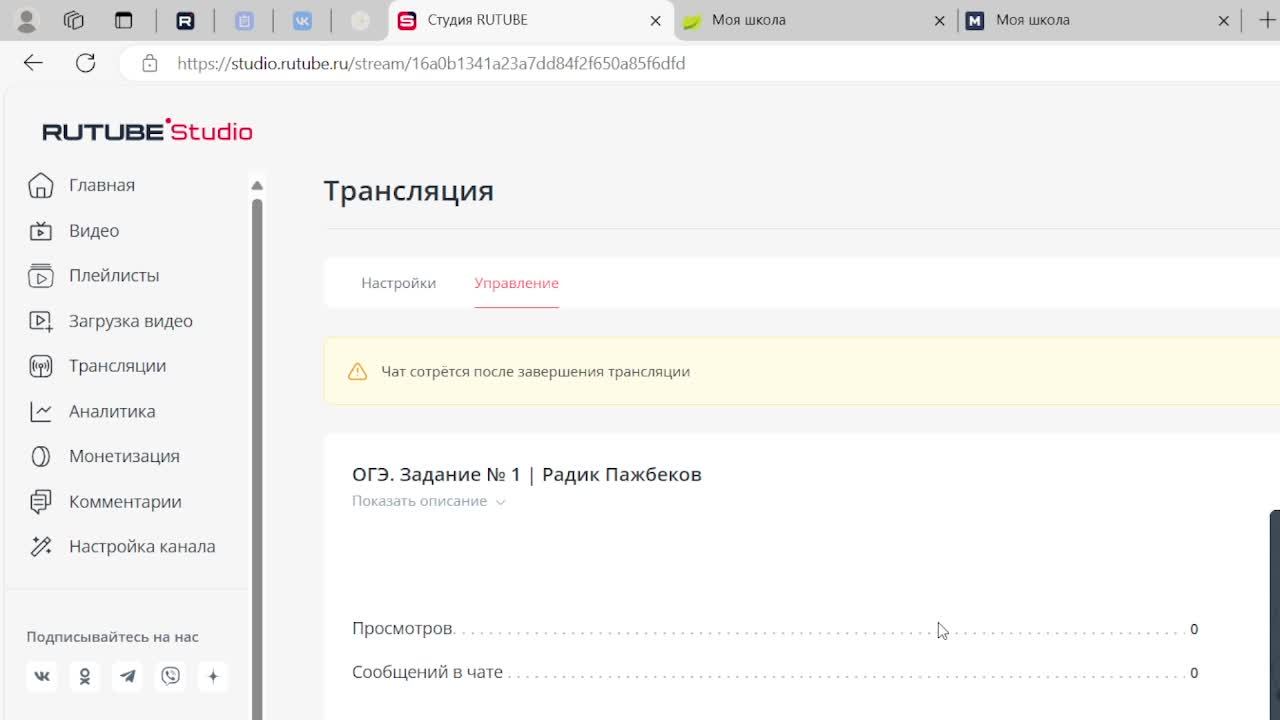Click the Просмотров label
Viewport: 1280px width, 720px height.
(x=402, y=629)
